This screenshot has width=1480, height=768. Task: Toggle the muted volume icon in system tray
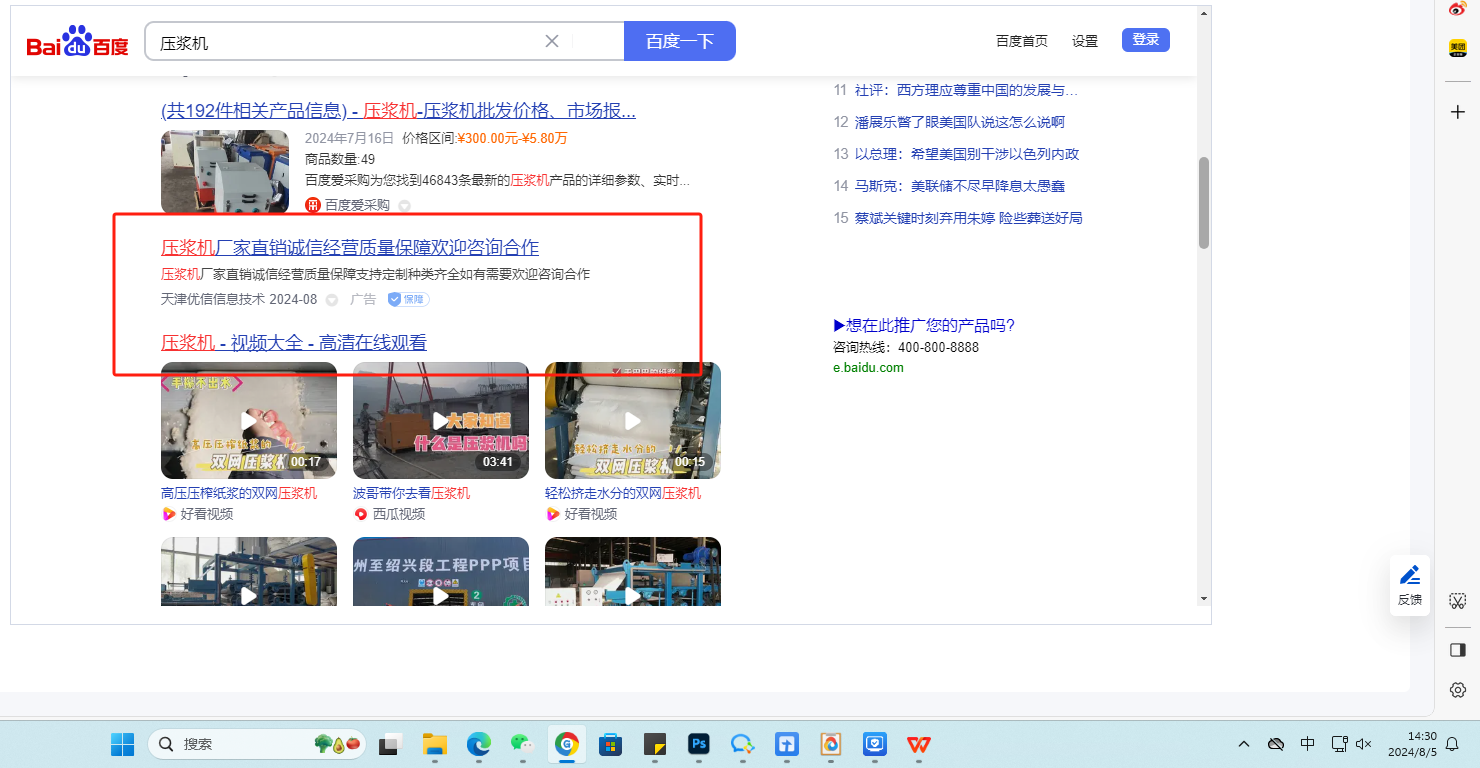pyautogui.click(x=1363, y=744)
